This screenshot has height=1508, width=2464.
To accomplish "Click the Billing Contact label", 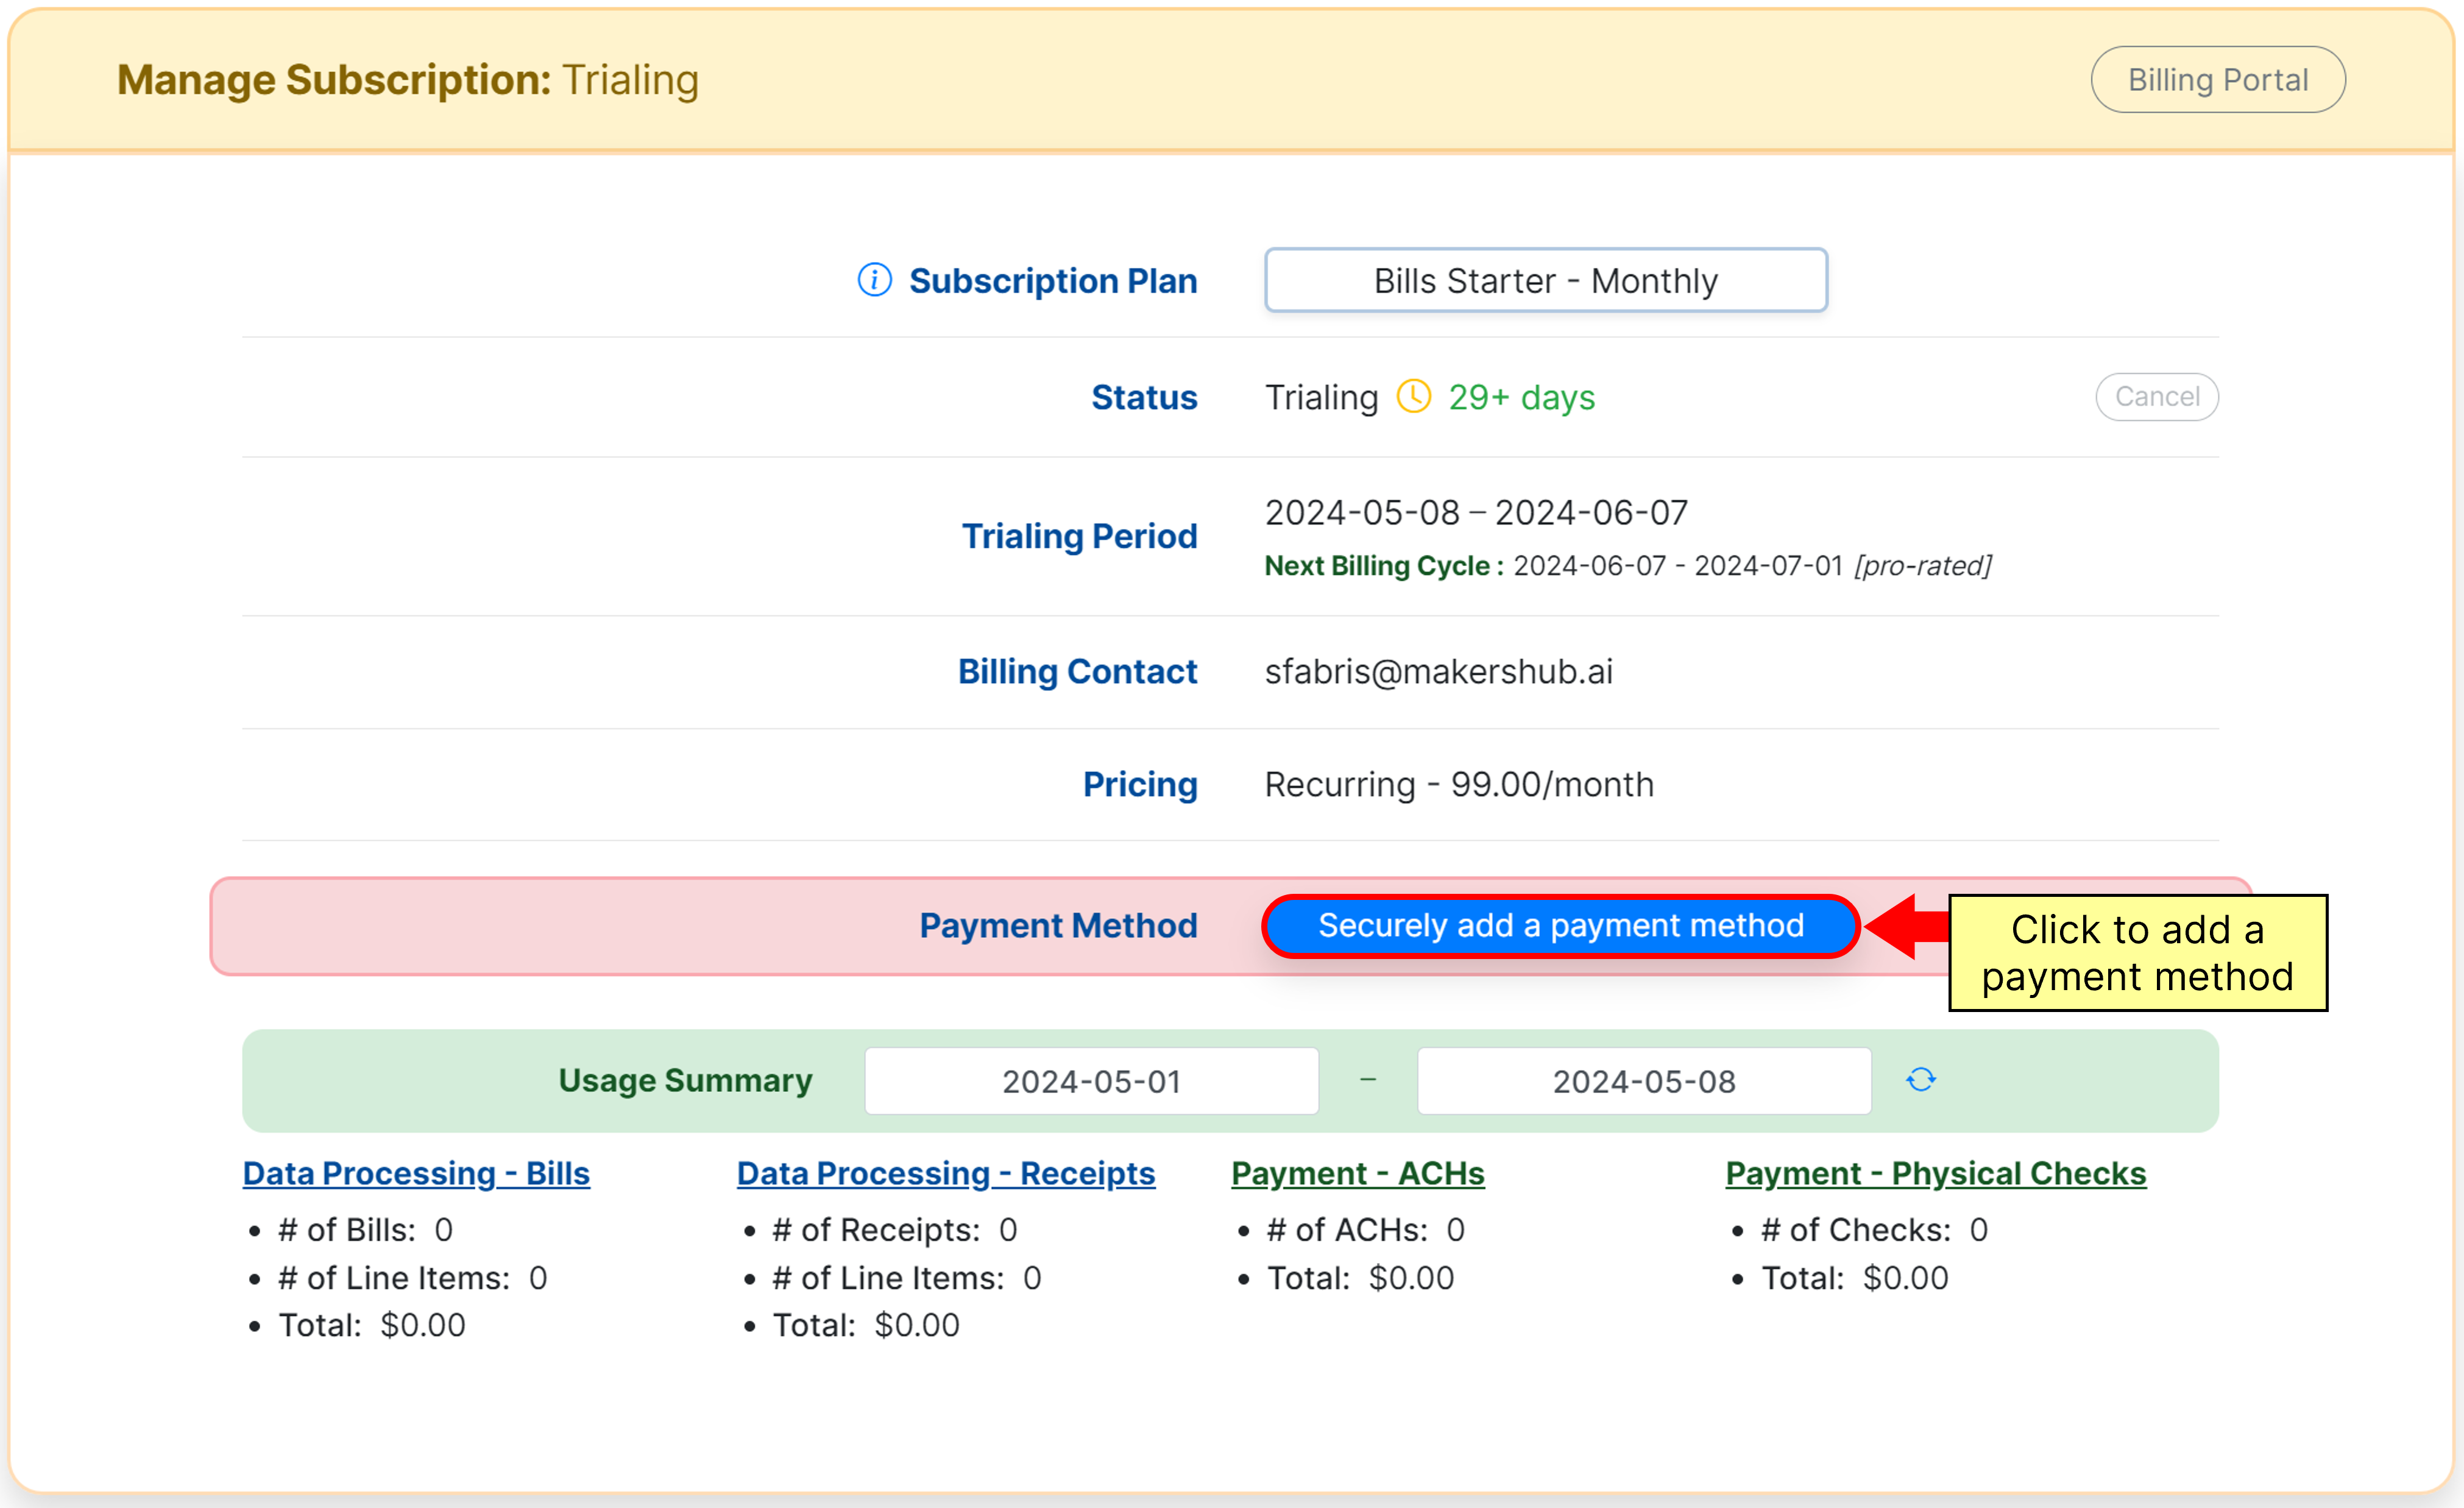I will [x=1077, y=672].
